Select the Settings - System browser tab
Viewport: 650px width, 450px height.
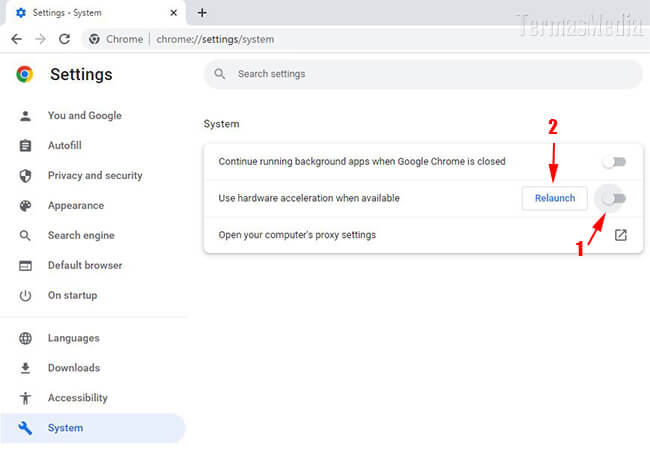[95, 13]
